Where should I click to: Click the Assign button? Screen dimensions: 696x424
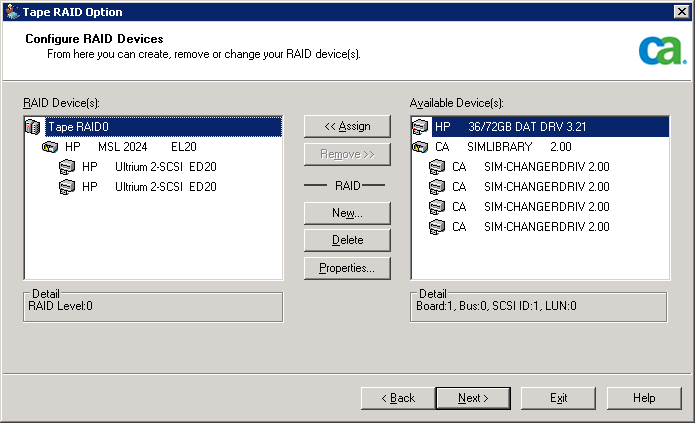(347, 127)
